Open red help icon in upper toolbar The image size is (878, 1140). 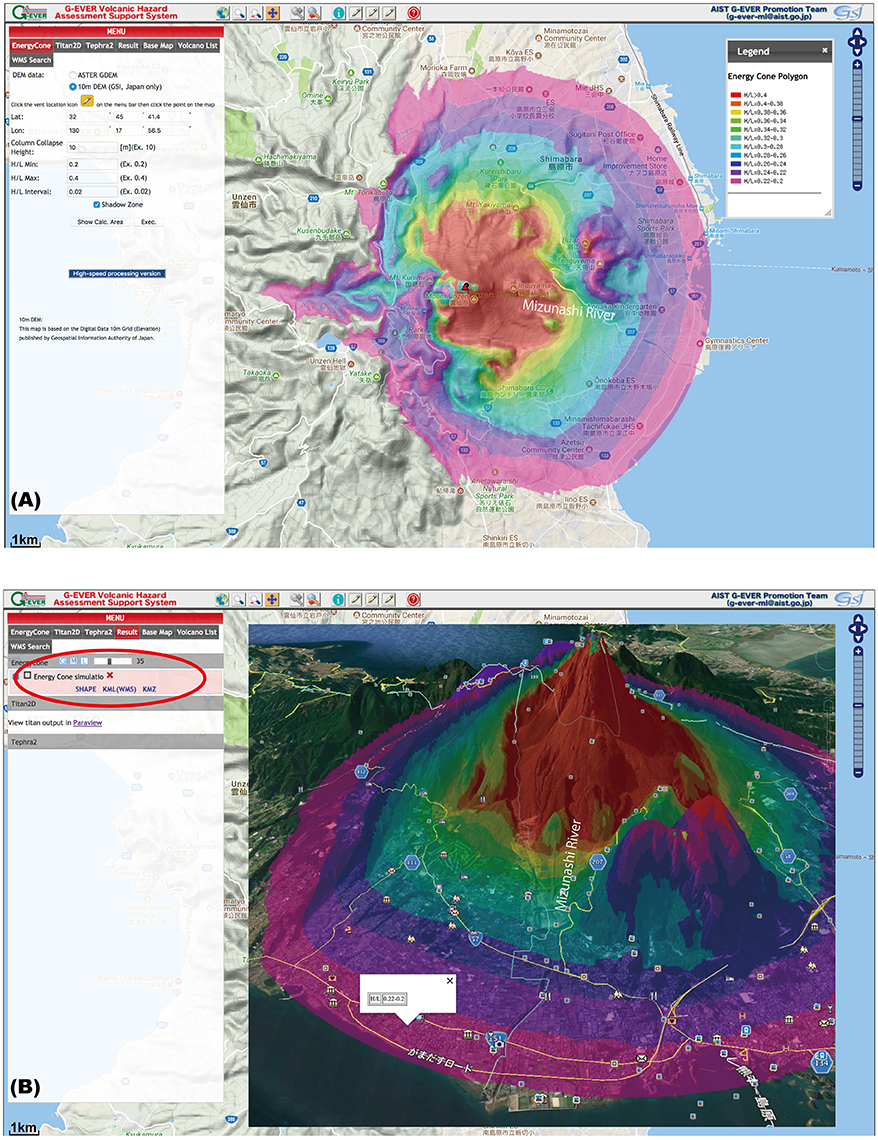[x=414, y=12]
